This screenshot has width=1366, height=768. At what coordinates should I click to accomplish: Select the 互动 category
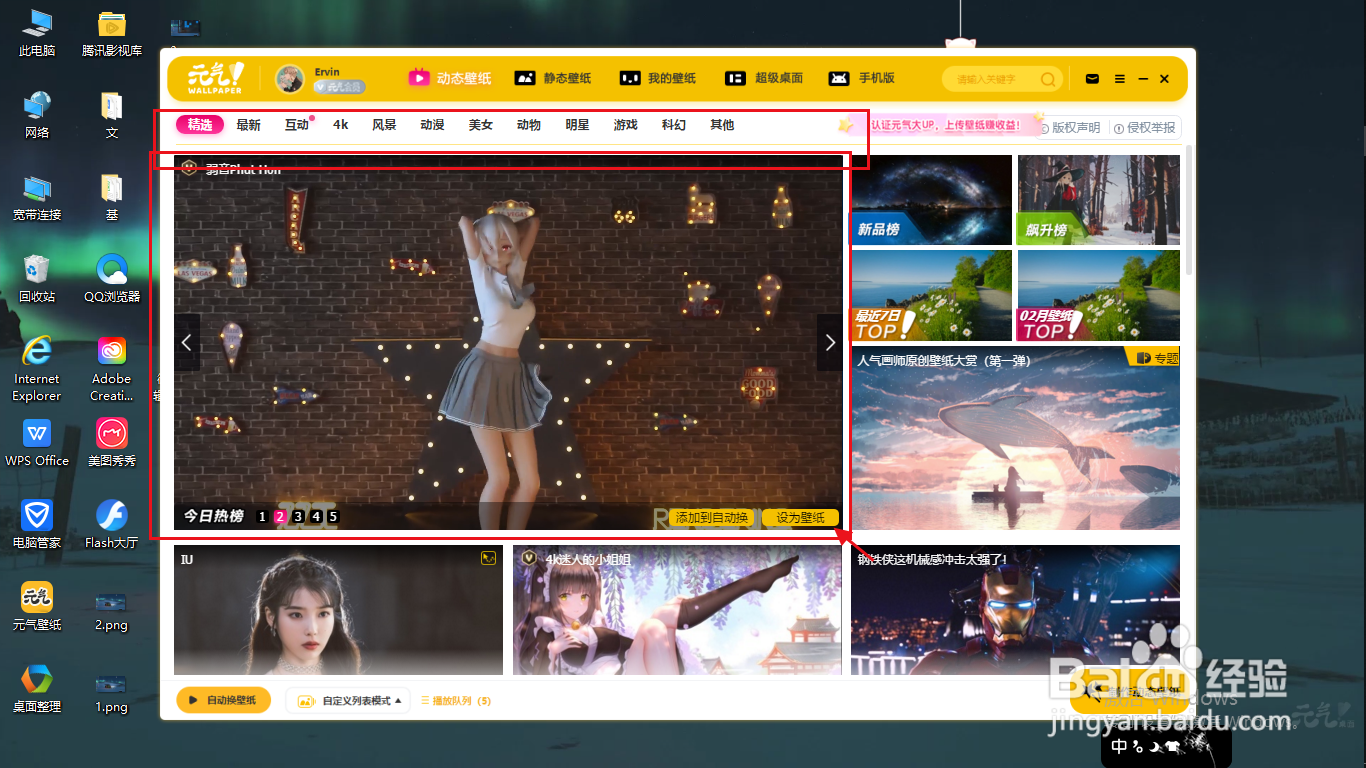point(297,125)
